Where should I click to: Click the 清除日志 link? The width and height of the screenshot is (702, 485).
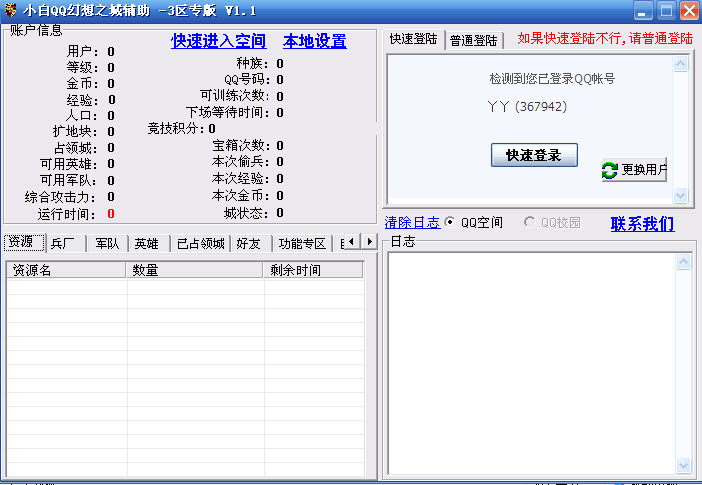pyautogui.click(x=412, y=223)
